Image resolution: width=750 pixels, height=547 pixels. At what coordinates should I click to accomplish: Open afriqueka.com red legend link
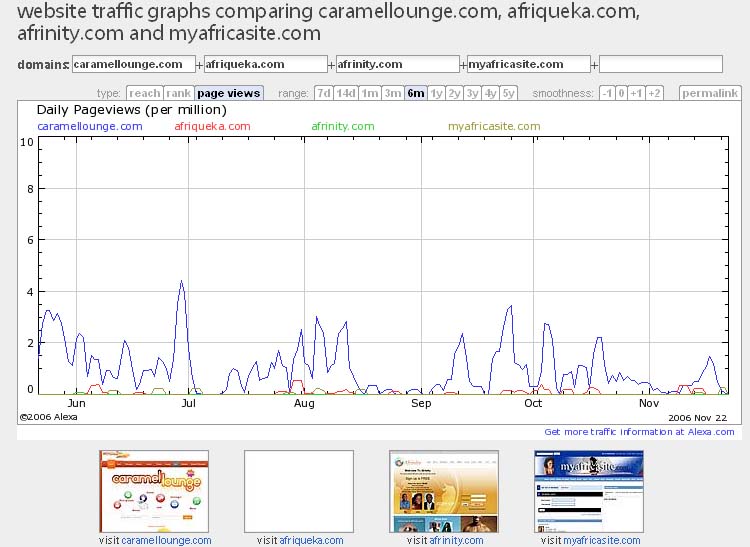pos(212,126)
